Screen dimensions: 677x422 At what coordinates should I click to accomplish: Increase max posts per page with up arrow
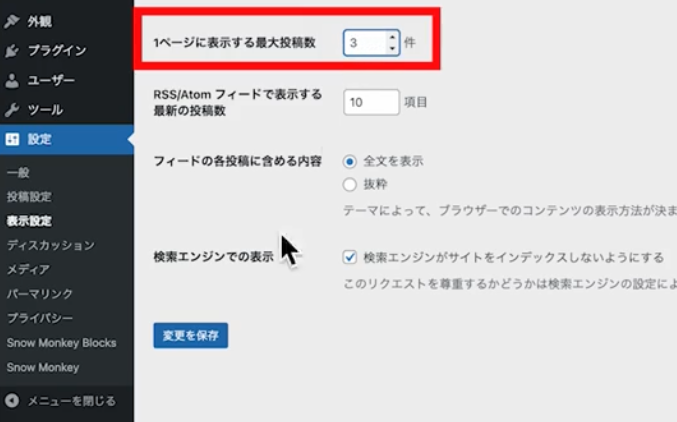point(391,36)
